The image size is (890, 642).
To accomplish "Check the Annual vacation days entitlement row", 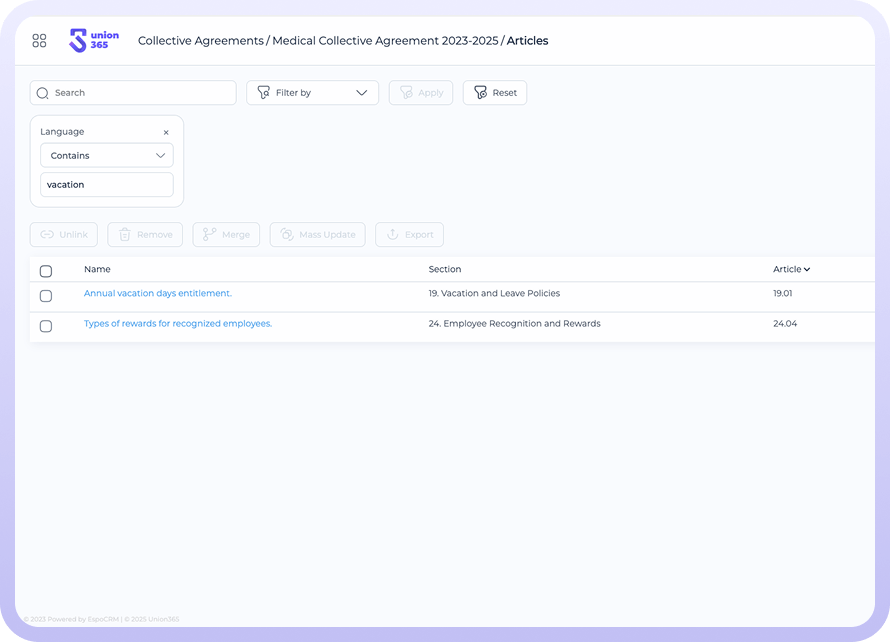I will (46, 296).
